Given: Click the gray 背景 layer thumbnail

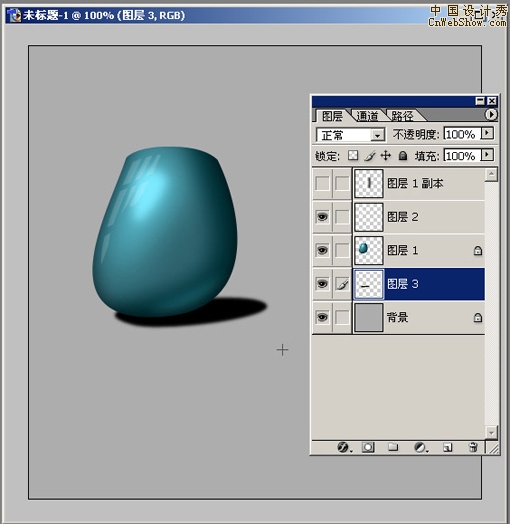Looking at the screenshot, I should 368,317.
